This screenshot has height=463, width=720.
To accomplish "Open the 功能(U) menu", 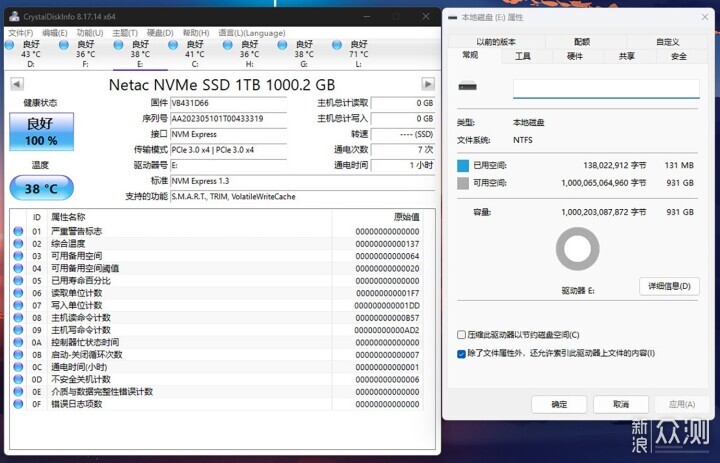I will tap(90, 33).
